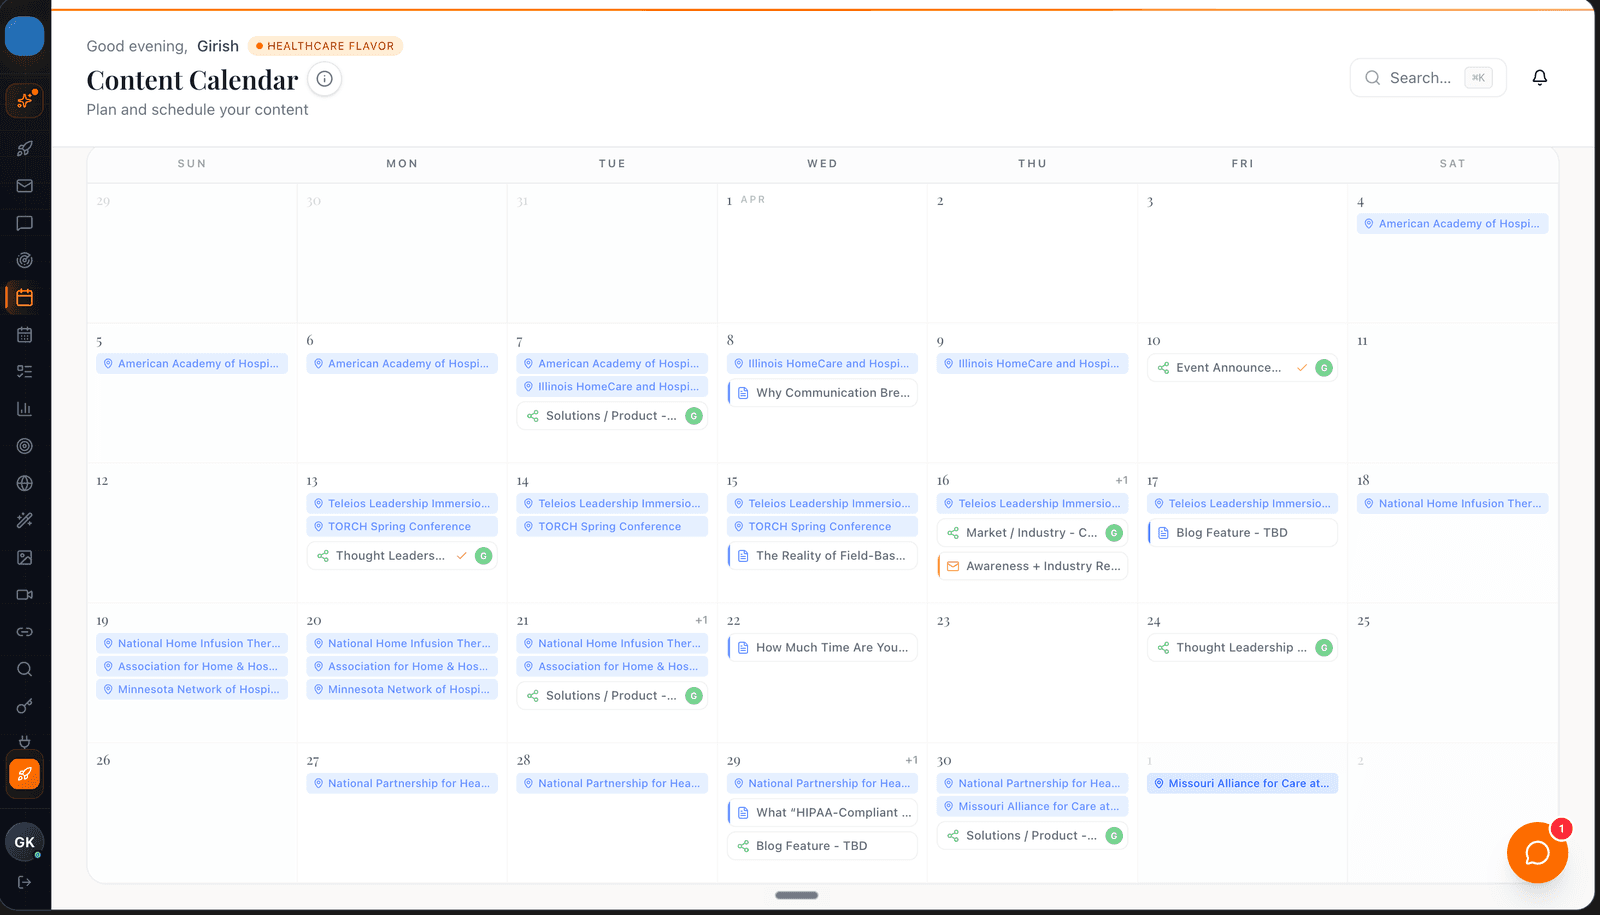Open Blog Feature - TBD on April 17
Screen dimensions: 1600x915
[x=1242, y=533]
